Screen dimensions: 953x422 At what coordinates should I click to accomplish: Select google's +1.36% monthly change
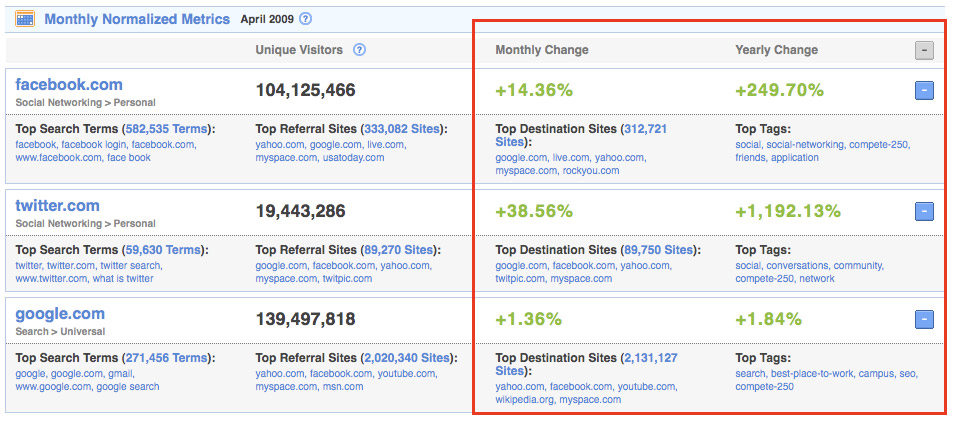[529, 319]
